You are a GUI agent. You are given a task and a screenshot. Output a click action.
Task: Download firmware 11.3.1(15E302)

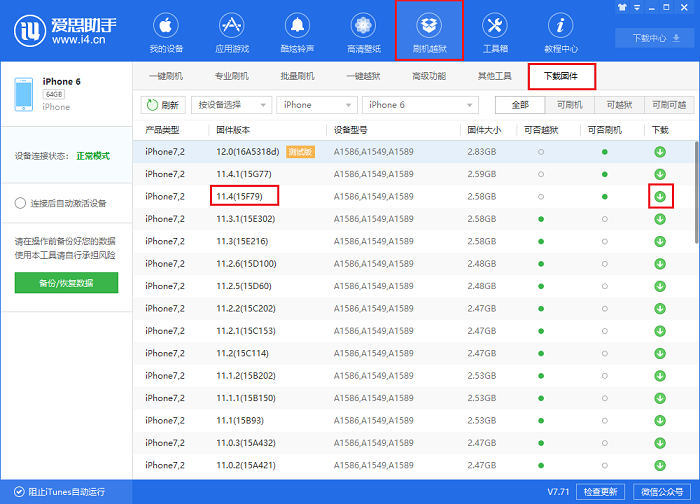(660, 219)
